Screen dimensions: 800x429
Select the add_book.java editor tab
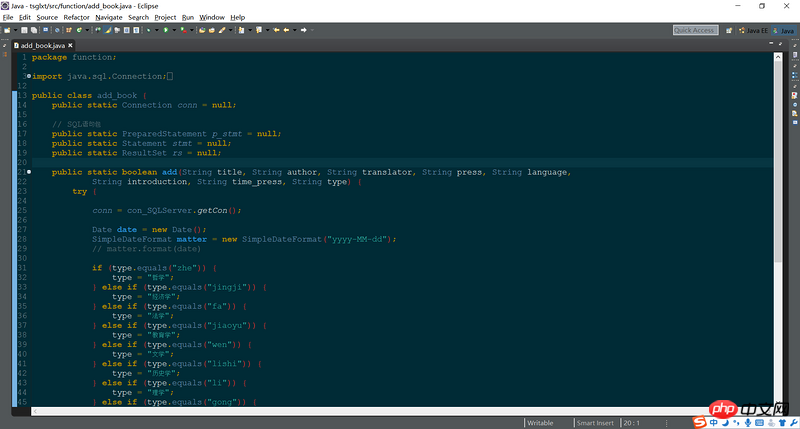pos(42,45)
